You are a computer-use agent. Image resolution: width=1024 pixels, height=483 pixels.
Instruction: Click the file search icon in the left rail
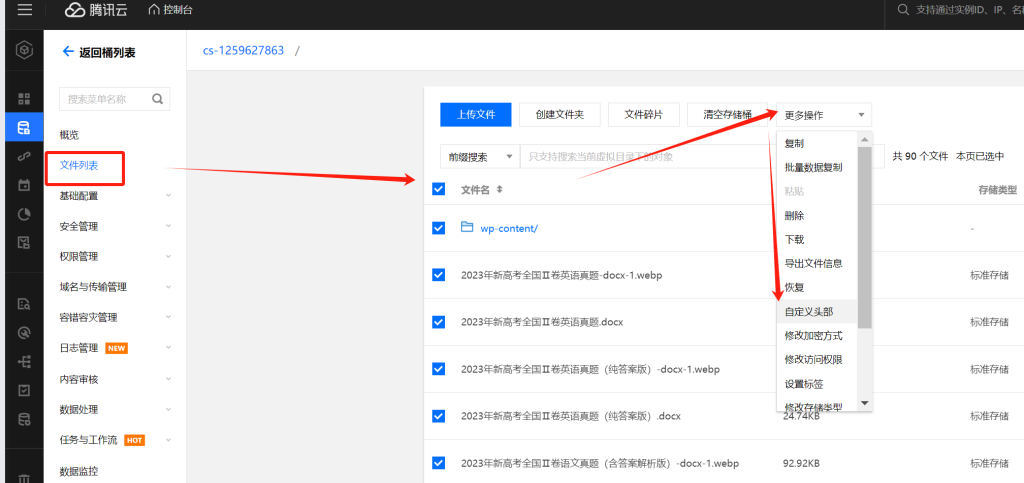click(x=24, y=304)
